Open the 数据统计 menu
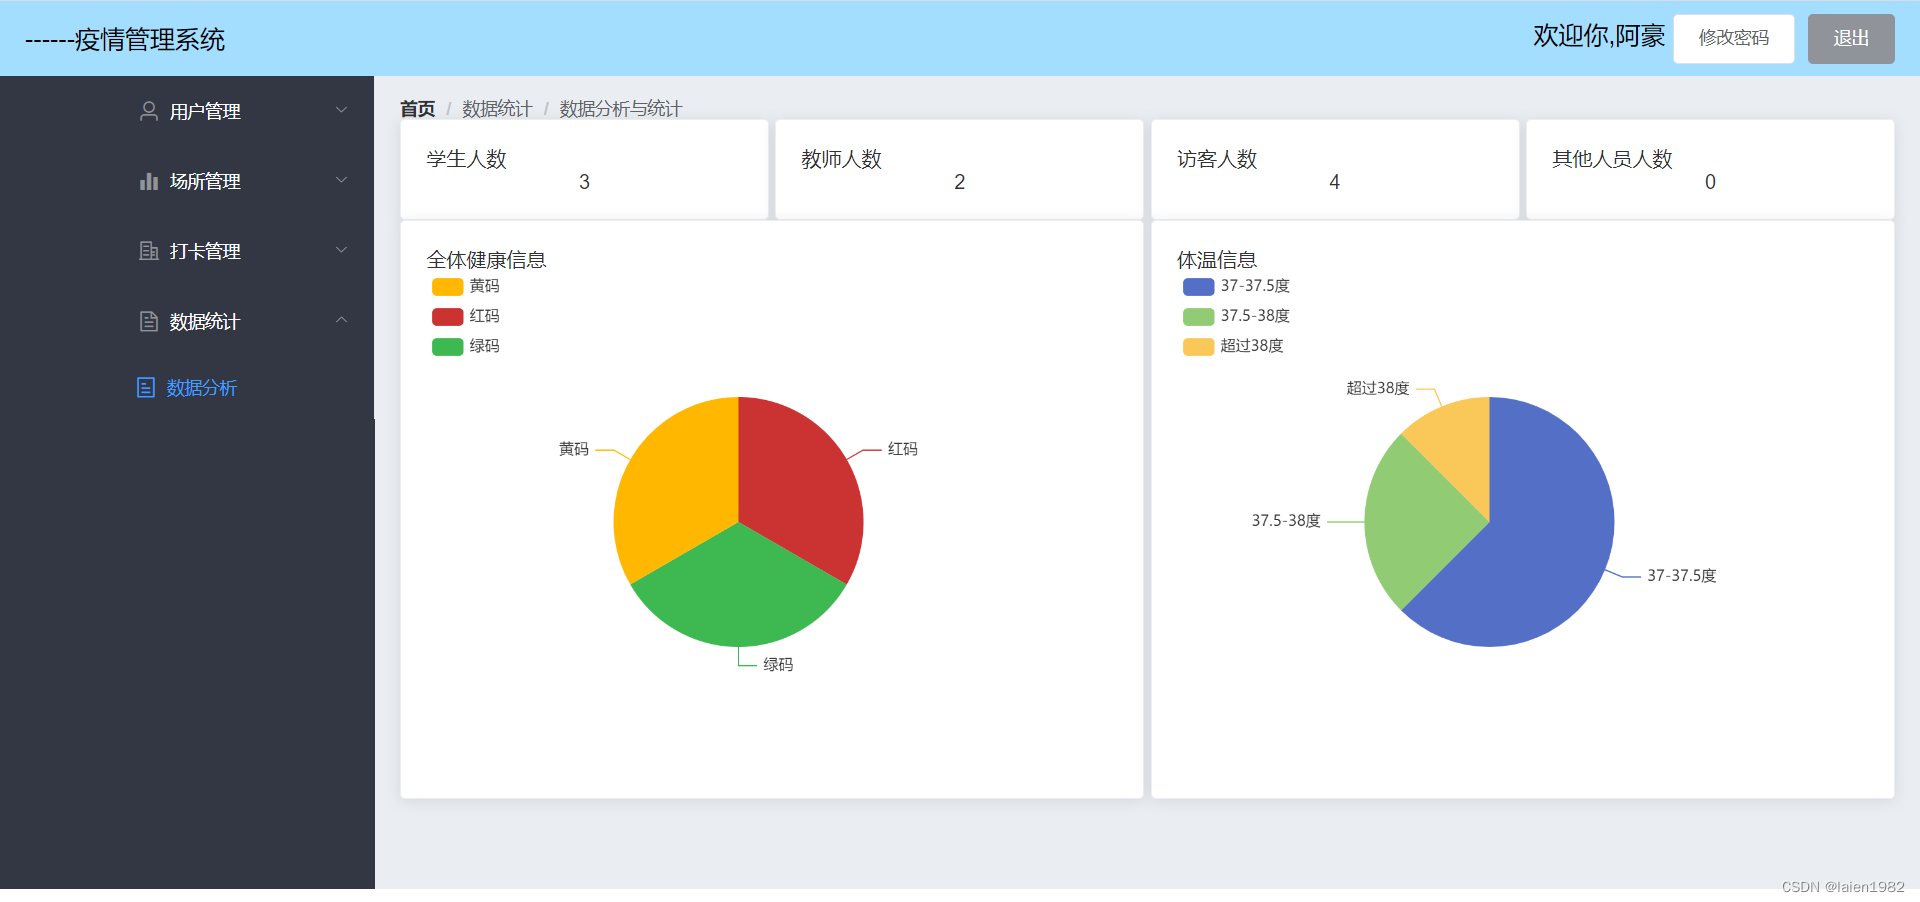1920x902 pixels. pos(187,321)
